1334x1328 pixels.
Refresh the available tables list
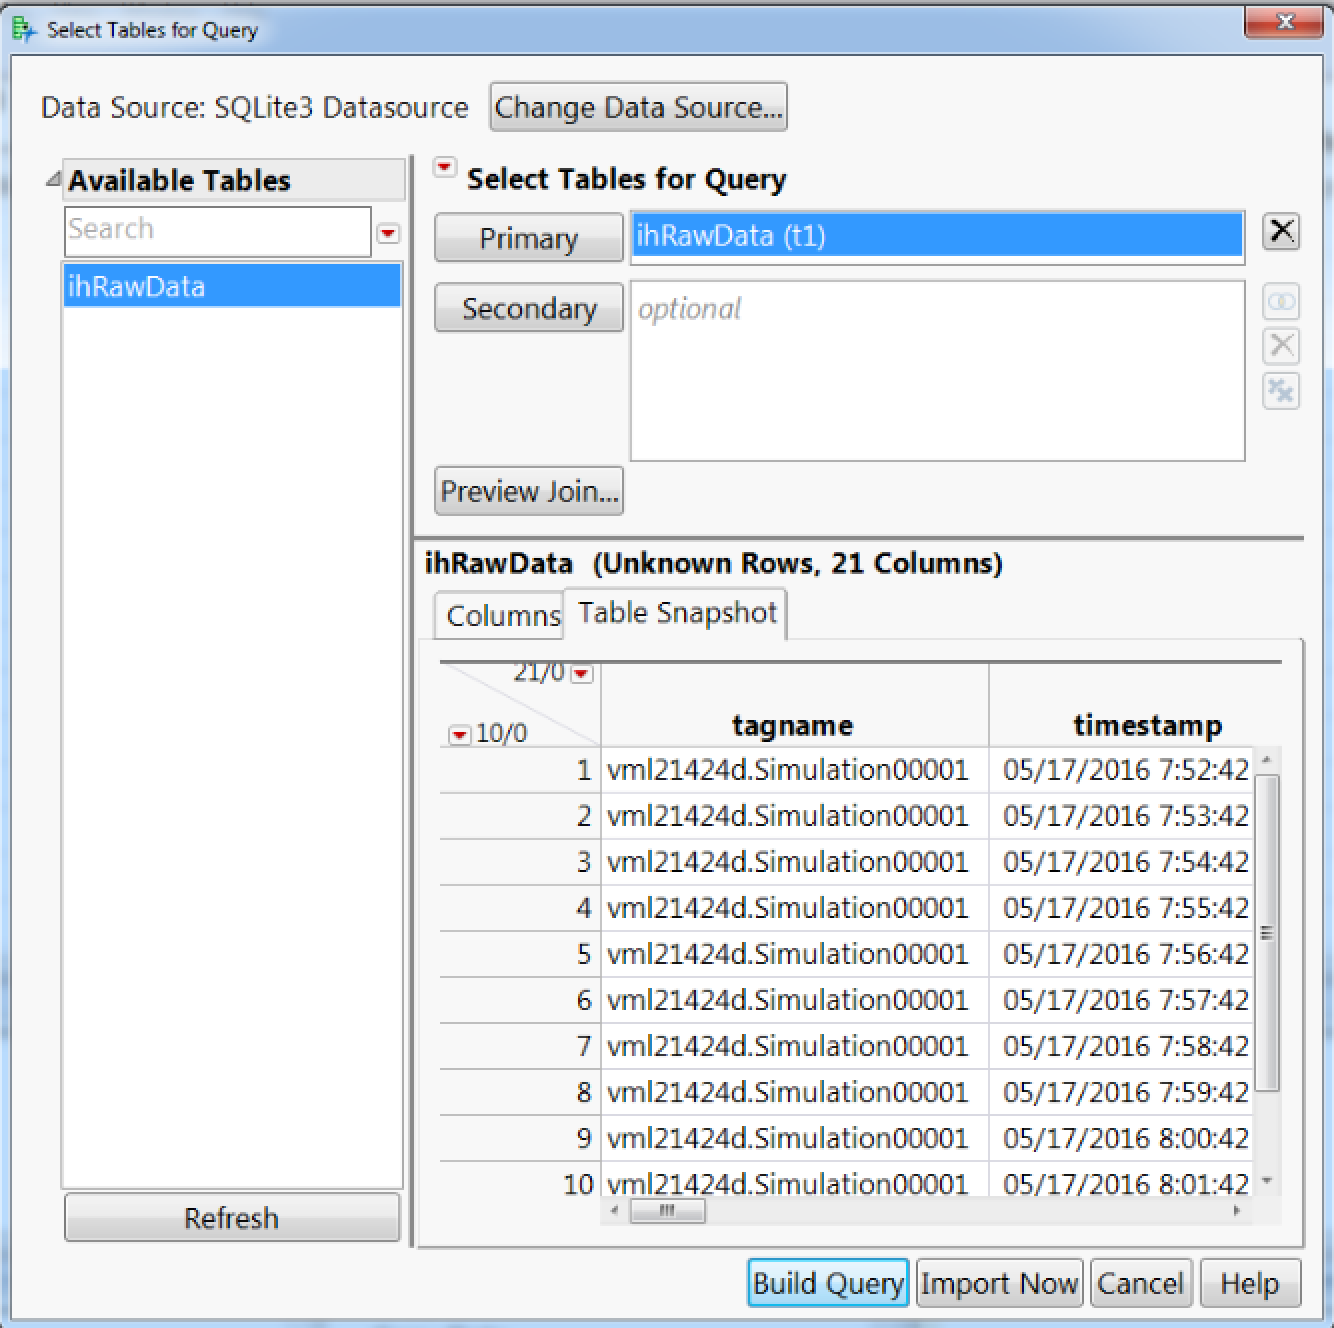[x=231, y=1218]
